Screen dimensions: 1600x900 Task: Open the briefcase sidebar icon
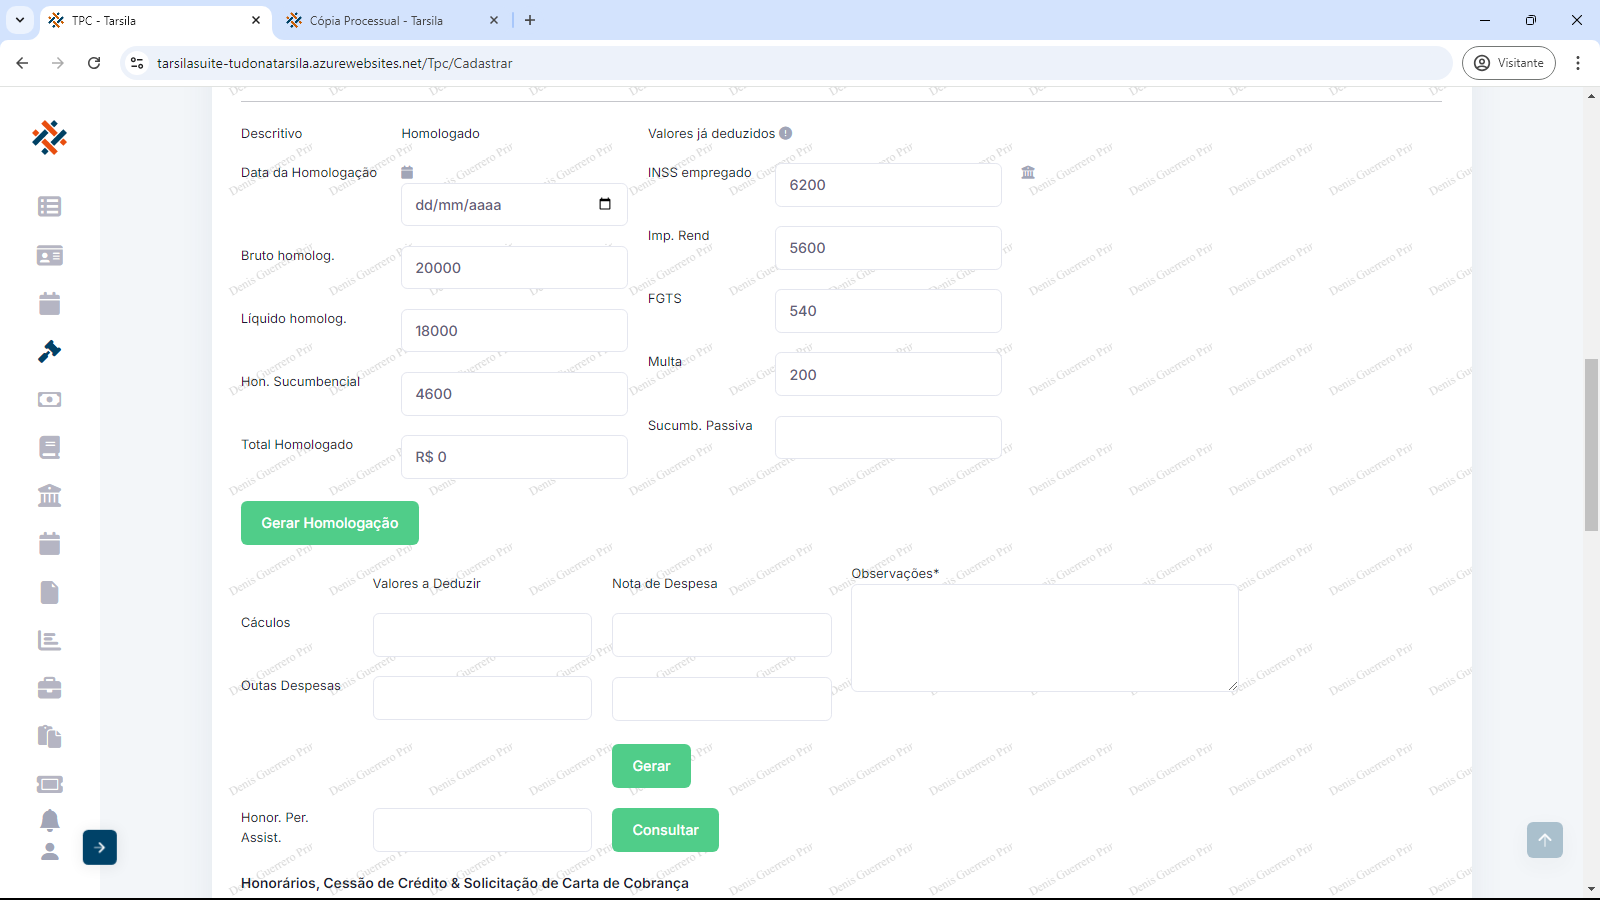click(x=49, y=688)
